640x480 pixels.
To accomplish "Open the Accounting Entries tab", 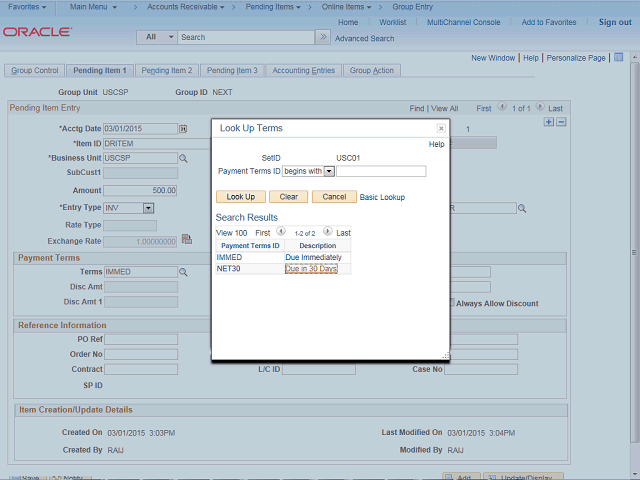I will (304, 71).
